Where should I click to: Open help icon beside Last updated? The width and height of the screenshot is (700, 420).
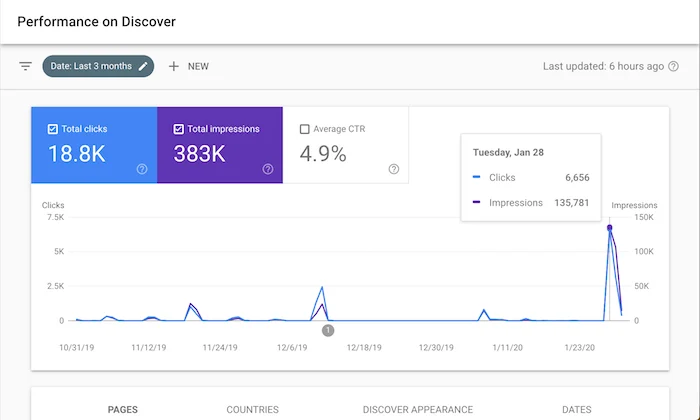click(673, 67)
